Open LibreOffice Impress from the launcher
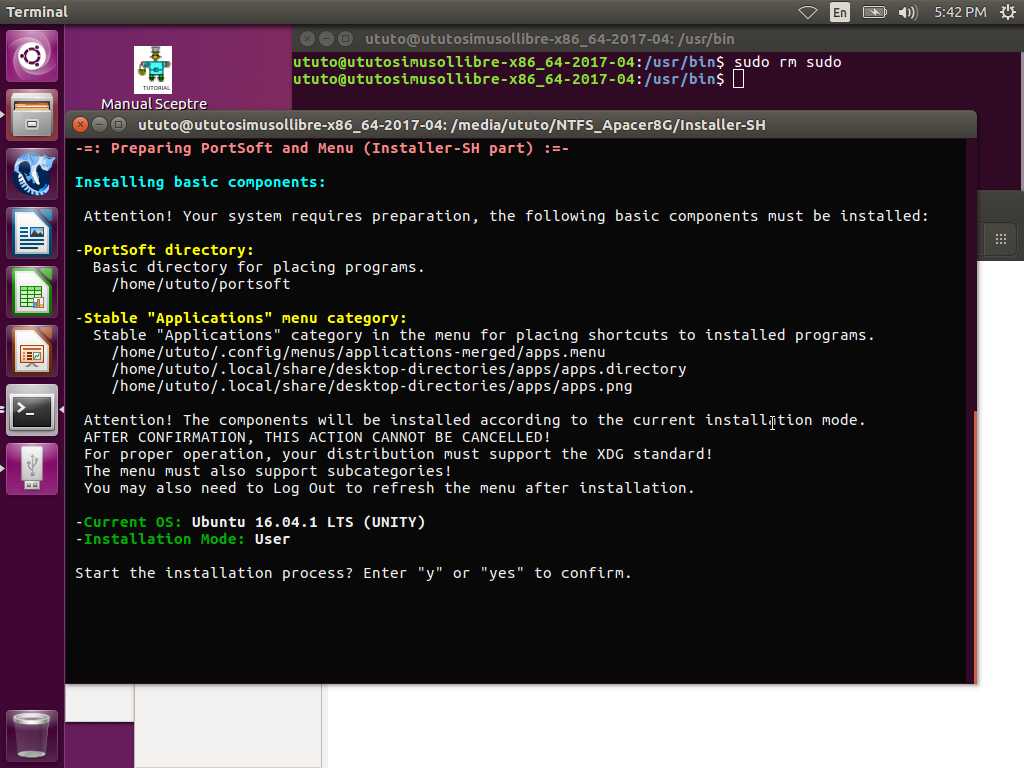The image size is (1024, 768). tap(31, 351)
